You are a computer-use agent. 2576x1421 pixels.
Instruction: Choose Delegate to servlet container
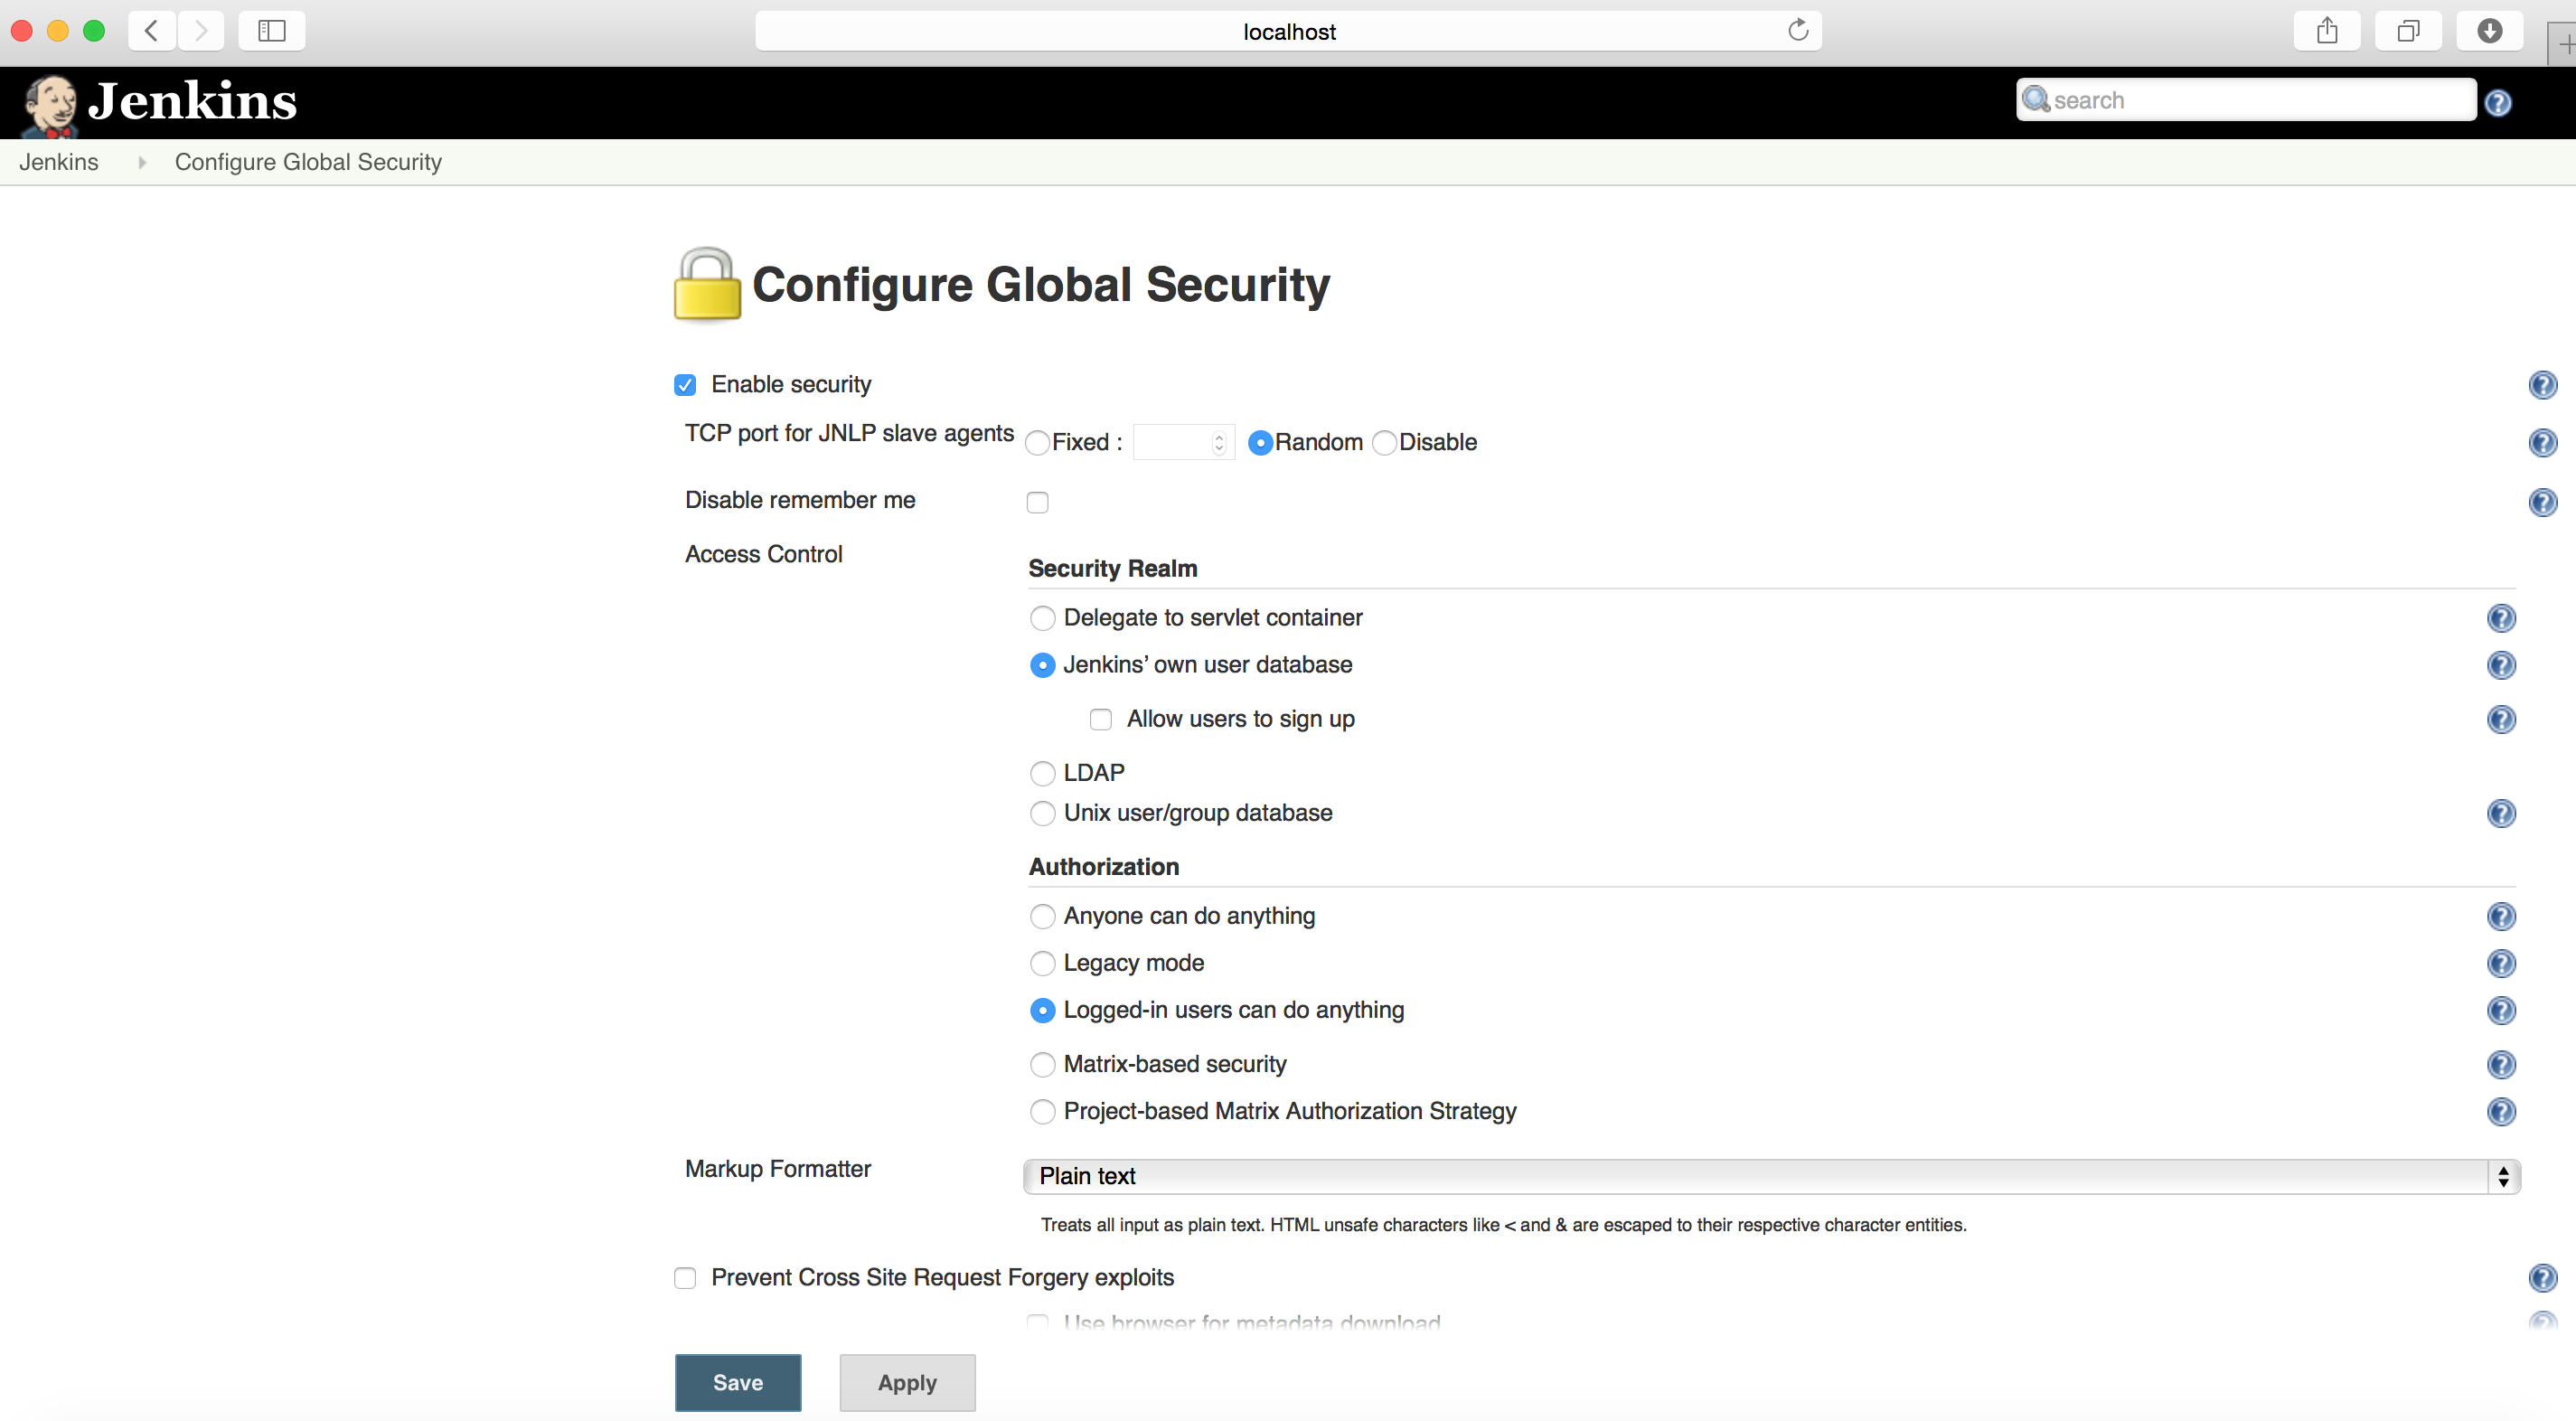1042,618
